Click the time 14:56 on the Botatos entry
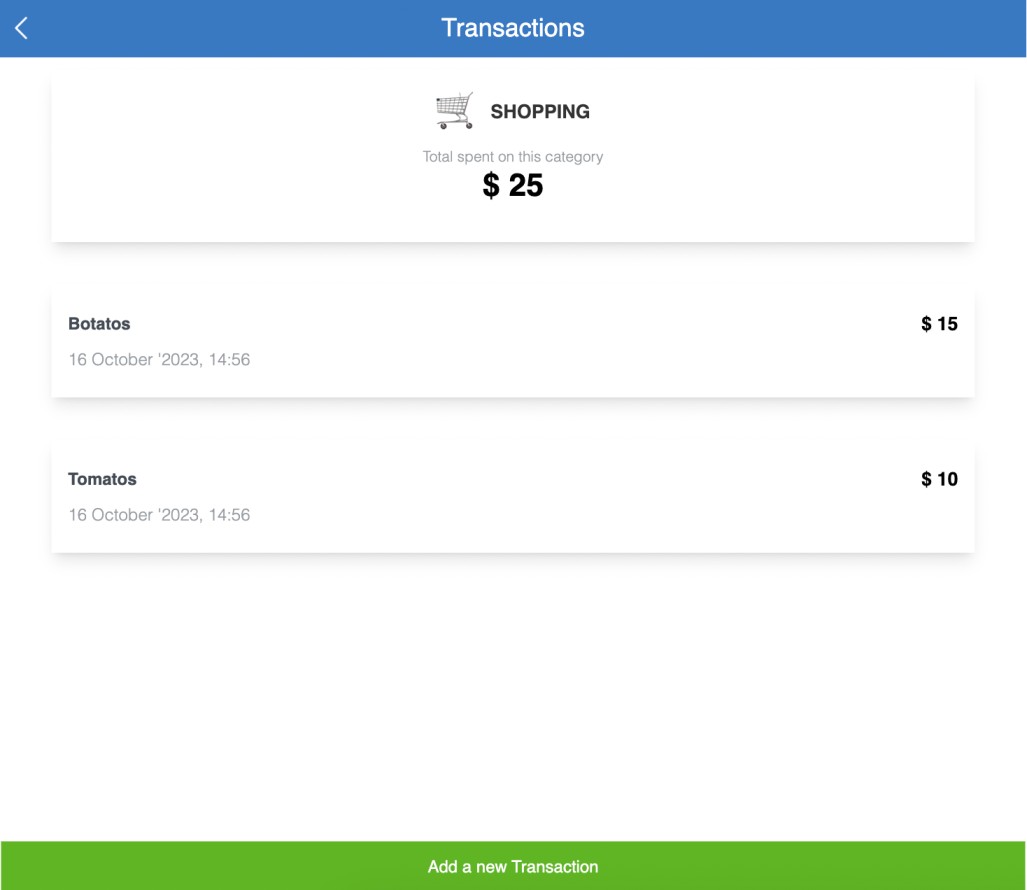This screenshot has height=890, width=1027. [229, 359]
